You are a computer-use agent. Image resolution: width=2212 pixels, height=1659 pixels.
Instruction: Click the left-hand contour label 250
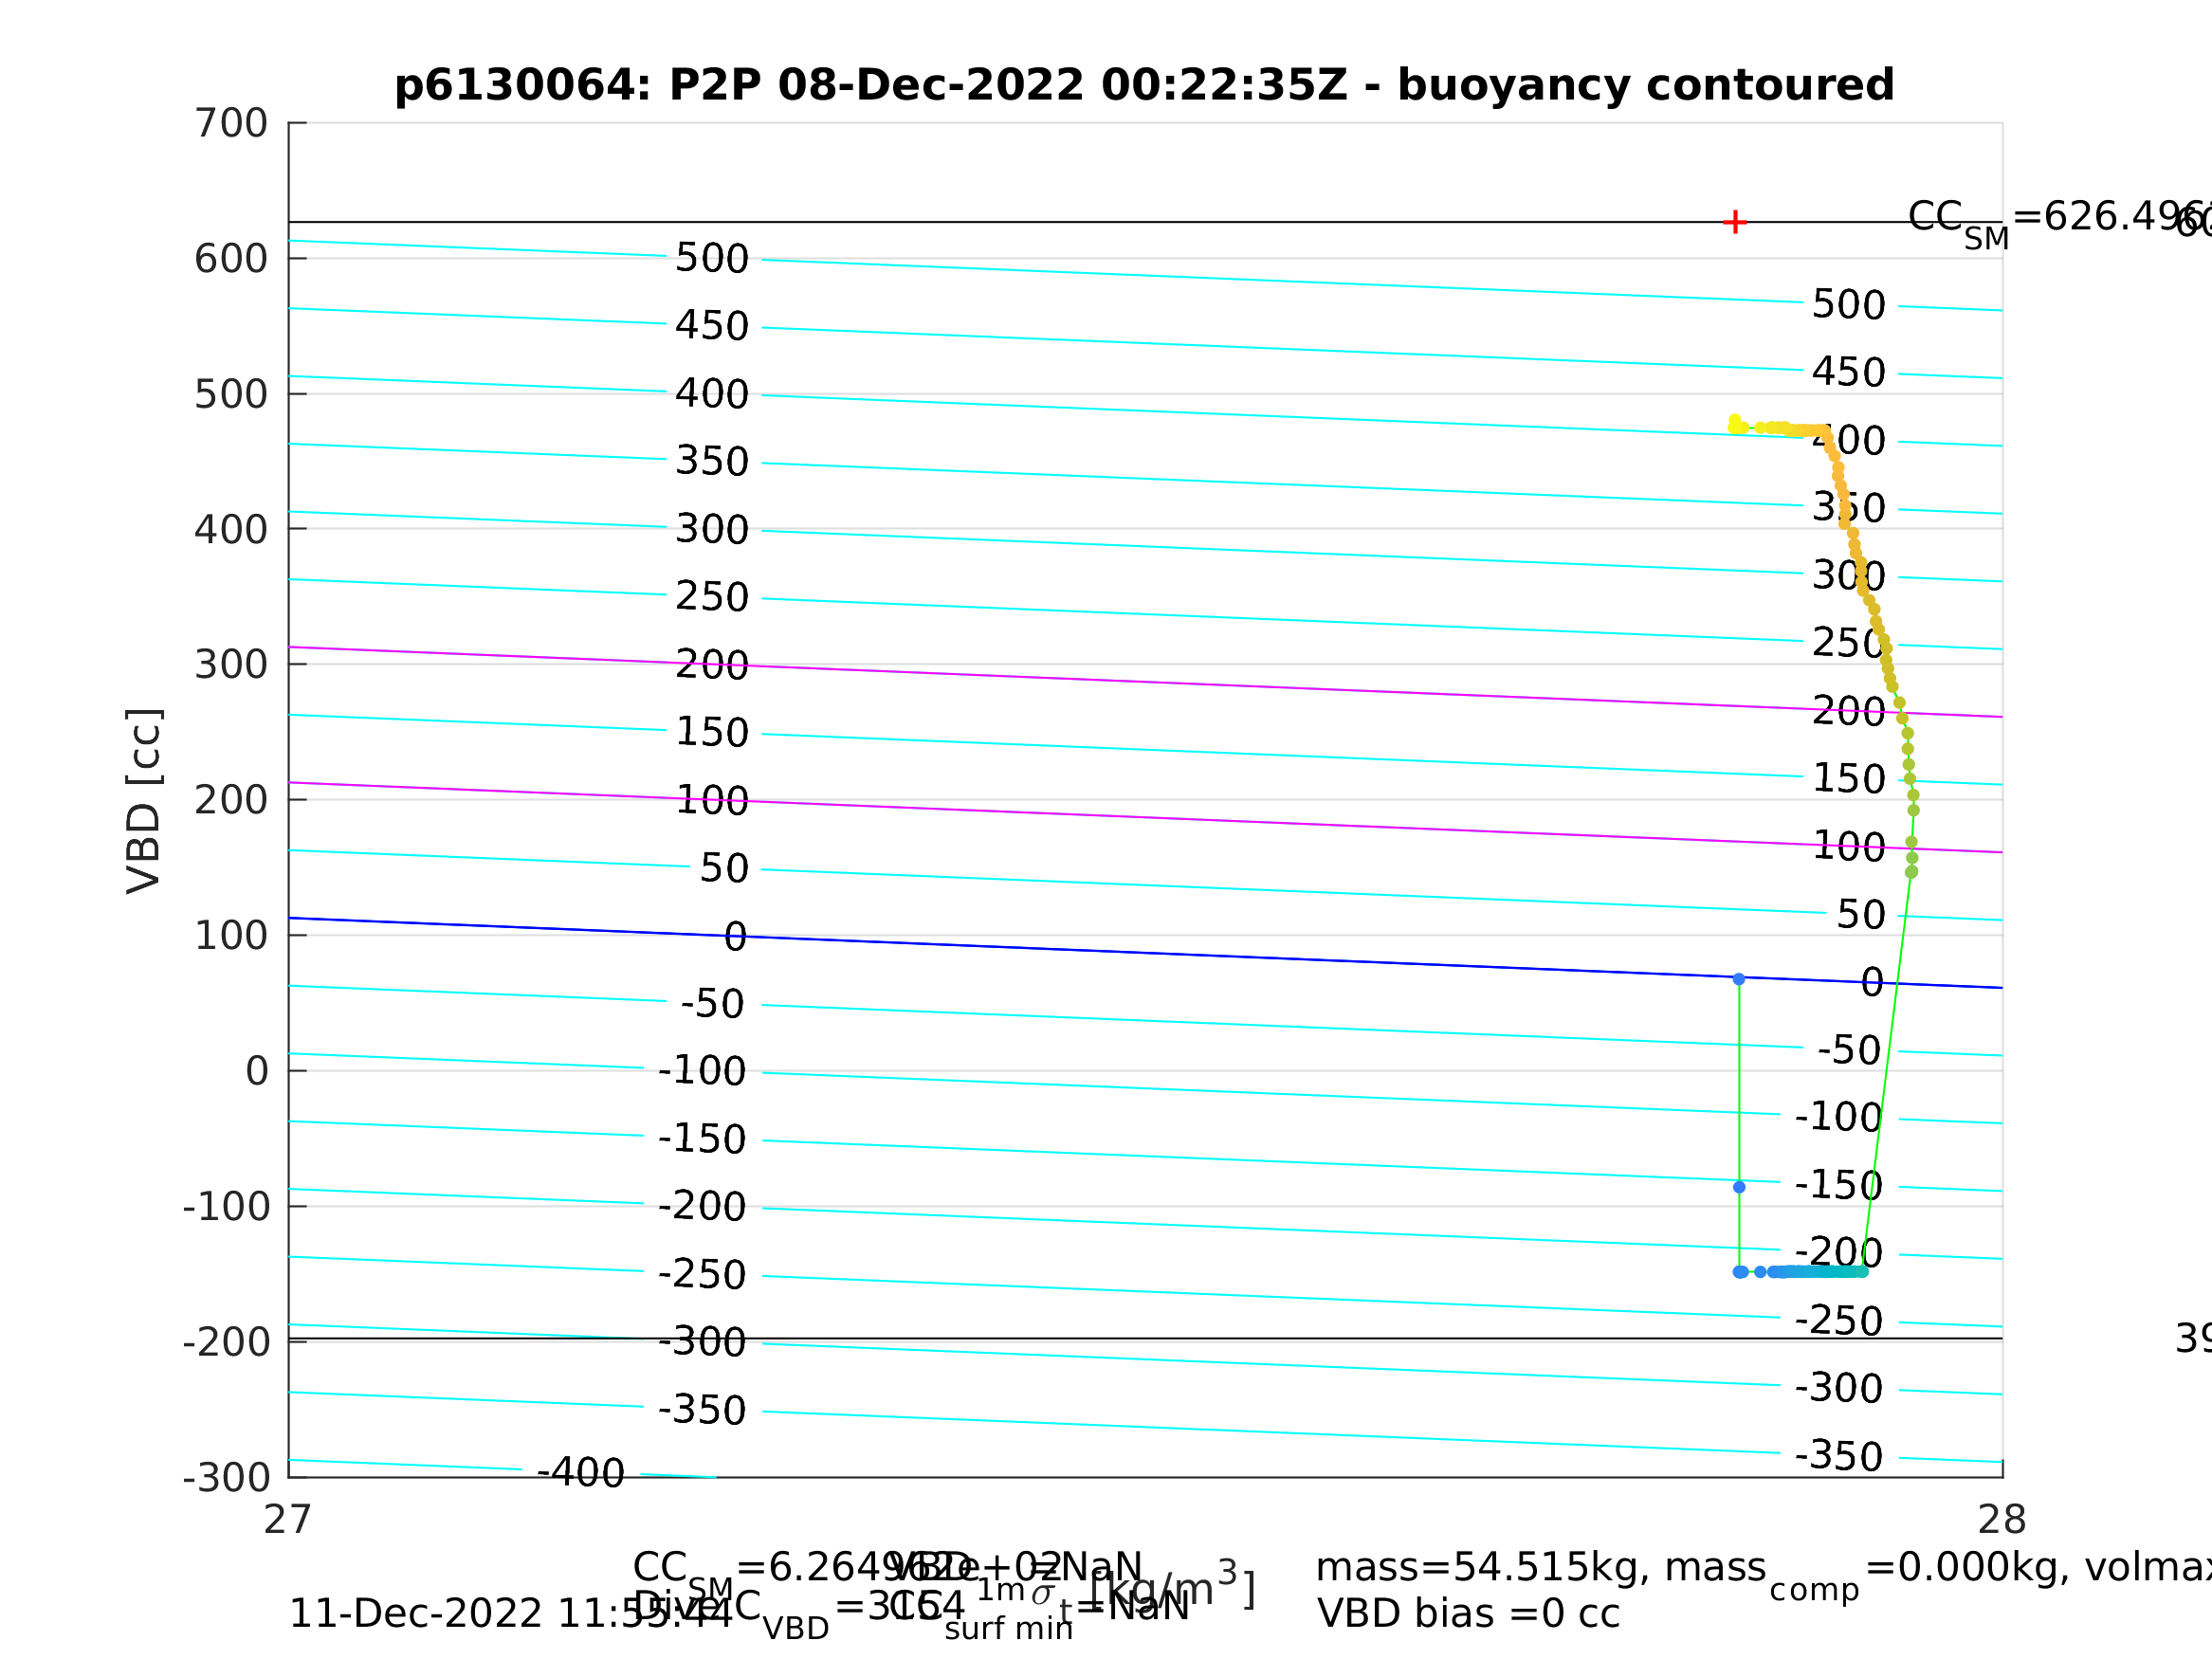click(712, 597)
